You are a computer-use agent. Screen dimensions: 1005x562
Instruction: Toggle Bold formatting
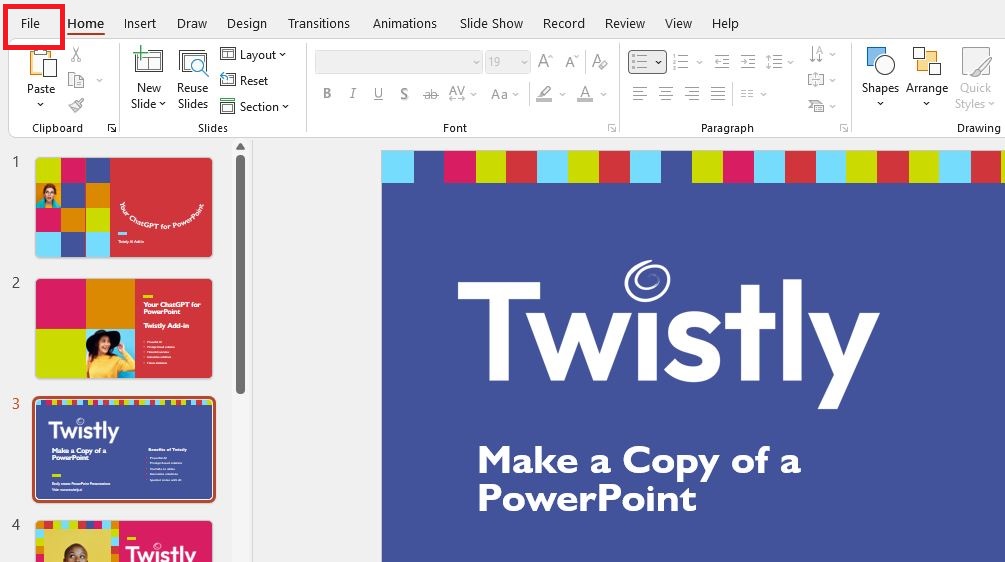pos(327,94)
